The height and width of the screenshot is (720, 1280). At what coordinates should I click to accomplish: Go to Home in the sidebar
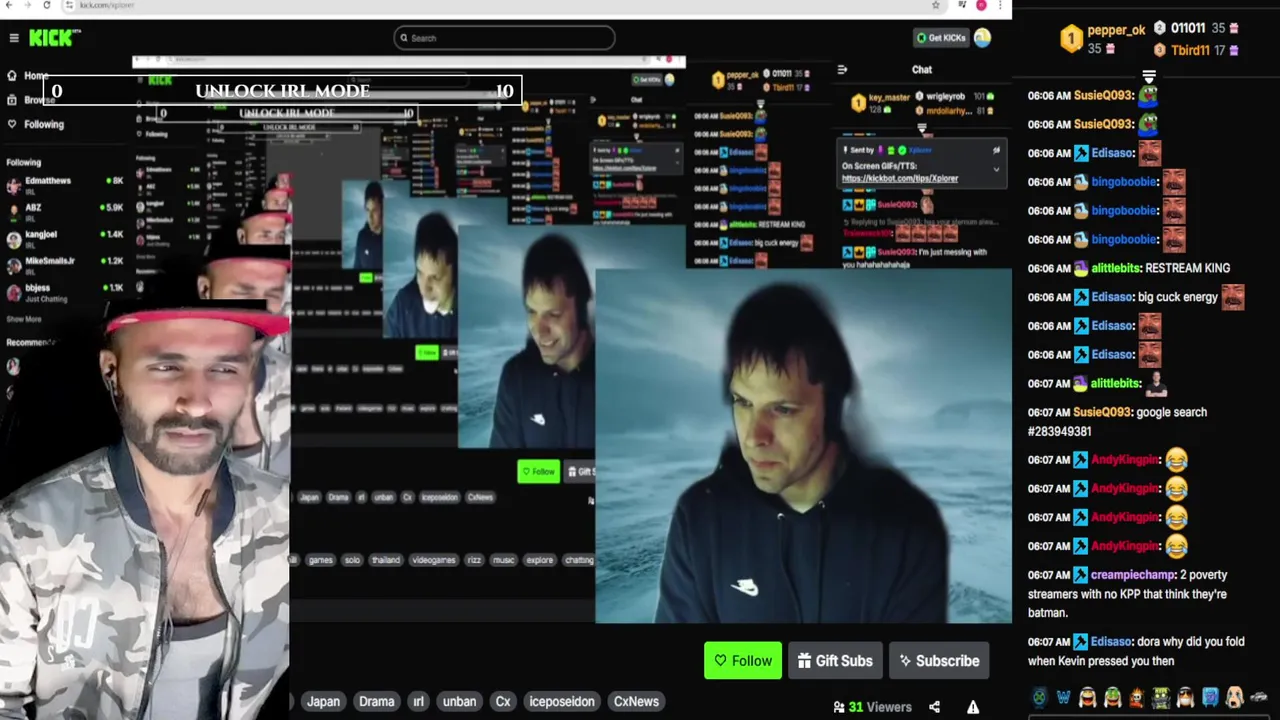tap(28, 76)
